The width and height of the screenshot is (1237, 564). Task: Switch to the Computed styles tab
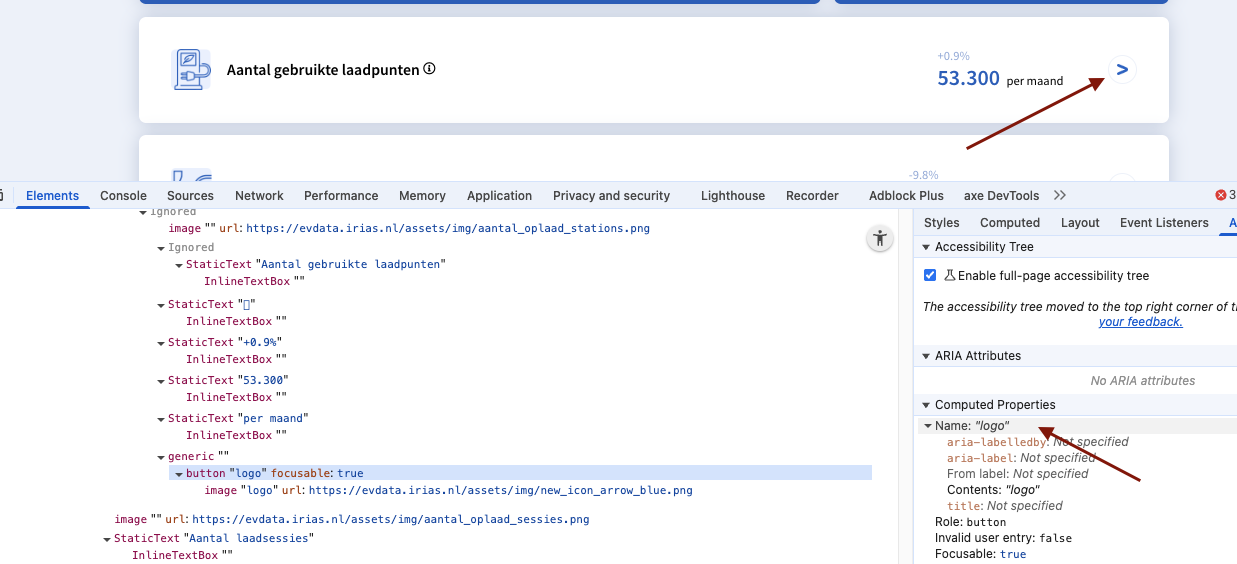point(1009,223)
